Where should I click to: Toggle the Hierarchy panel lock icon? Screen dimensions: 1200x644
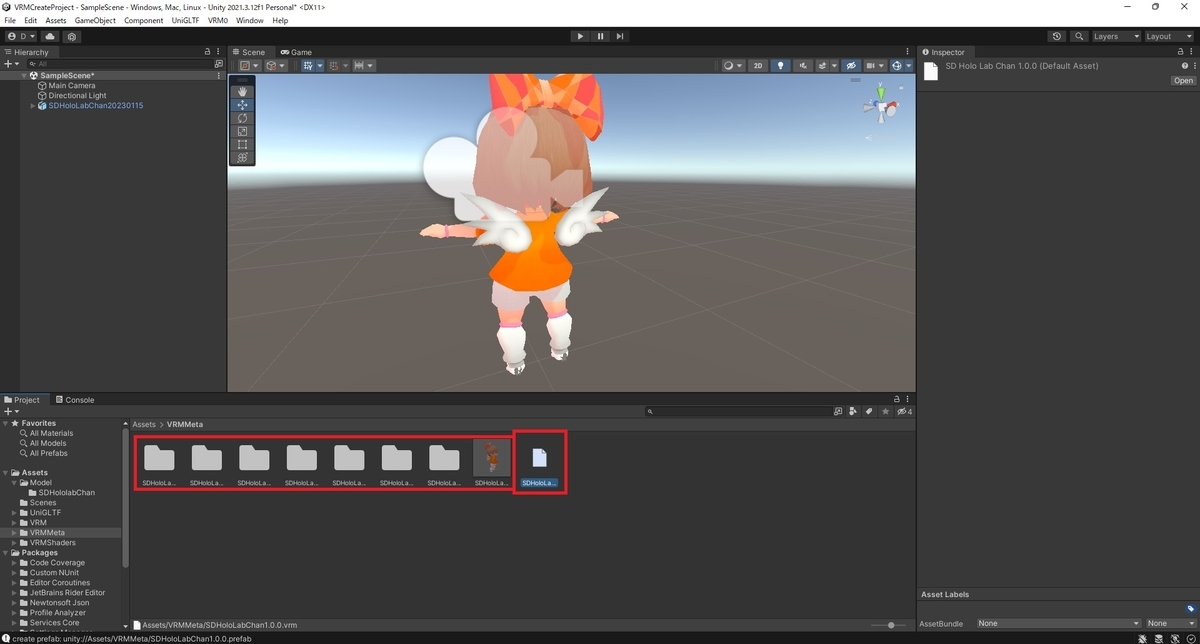[x=207, y=52]
